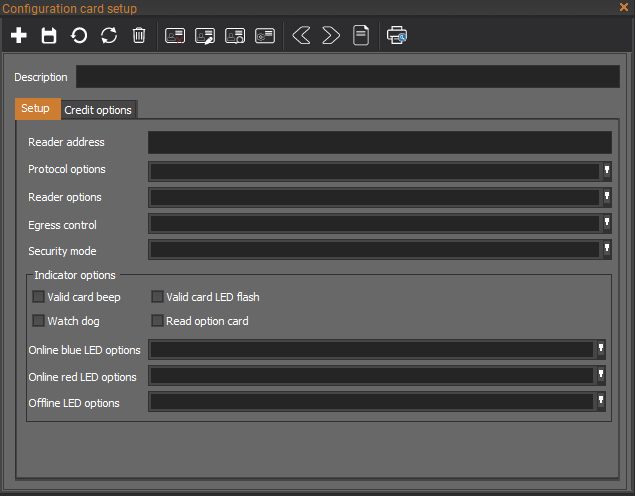
Task: Refresh using the circular arrows icon
Action: [109, 36]
